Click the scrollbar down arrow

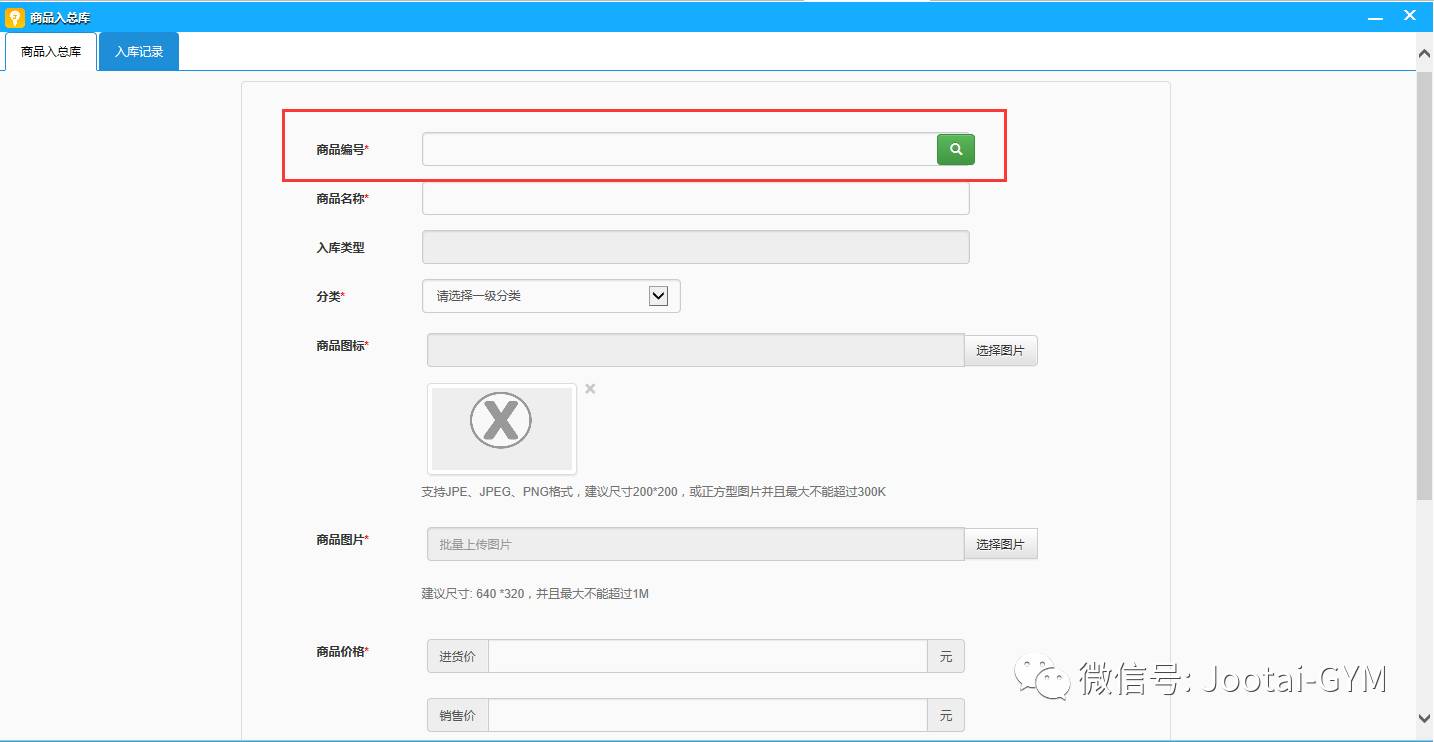tap(1425, 717)
